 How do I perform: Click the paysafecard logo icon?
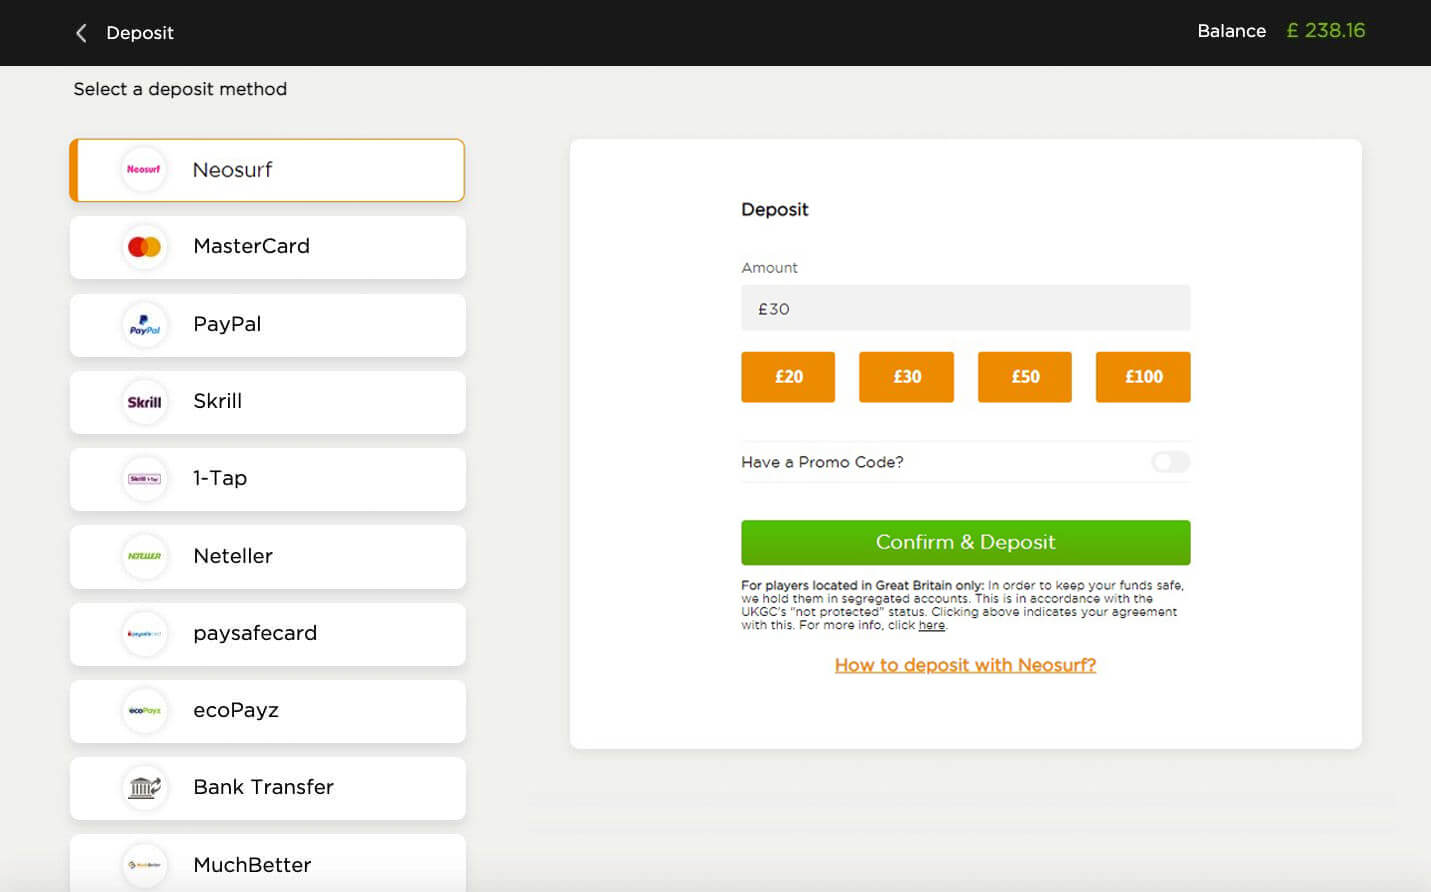pos(144,634)
